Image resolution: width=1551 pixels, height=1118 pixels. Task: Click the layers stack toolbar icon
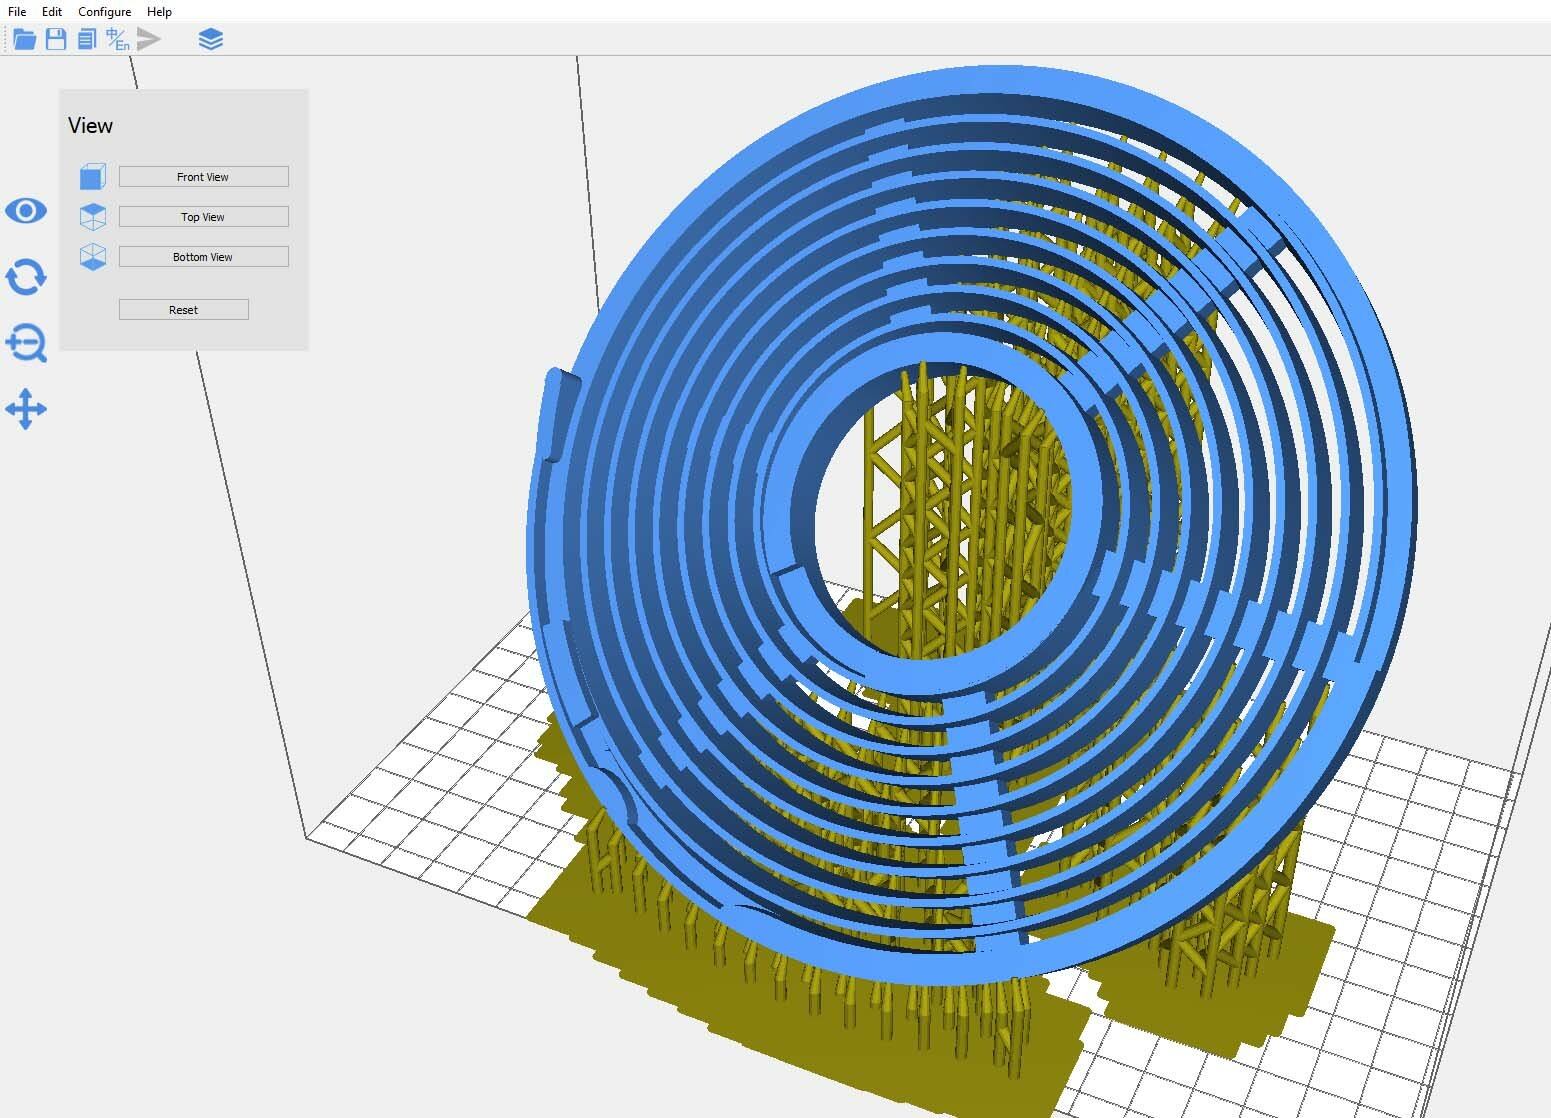(x=211, y=39)
